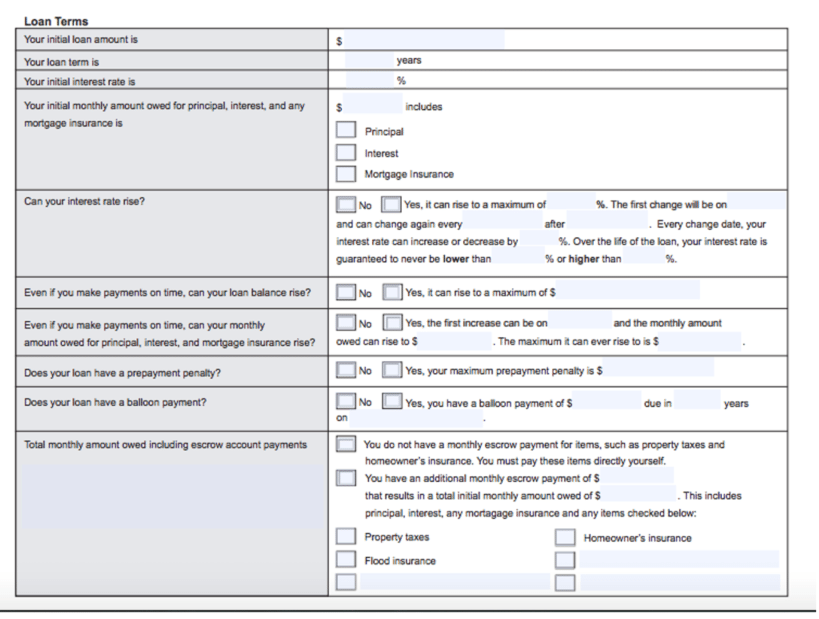Check the additional monthly escrow payment option

345,478
